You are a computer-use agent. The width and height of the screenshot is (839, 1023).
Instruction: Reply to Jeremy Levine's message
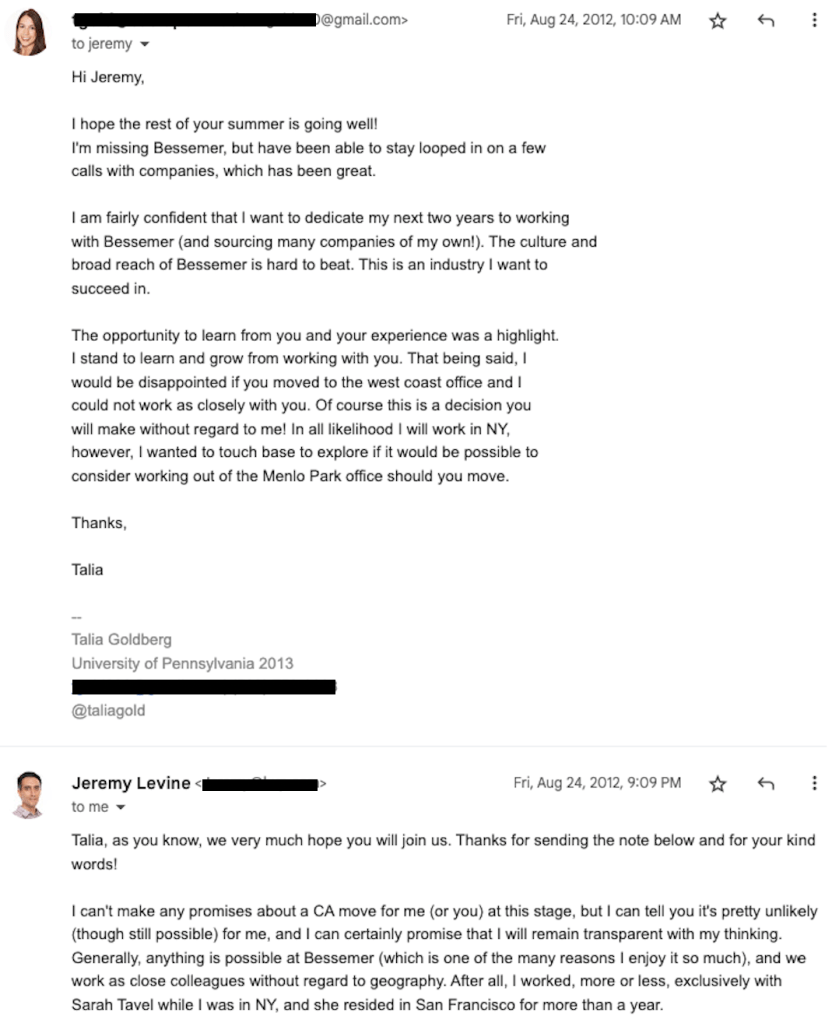(766, 784)
